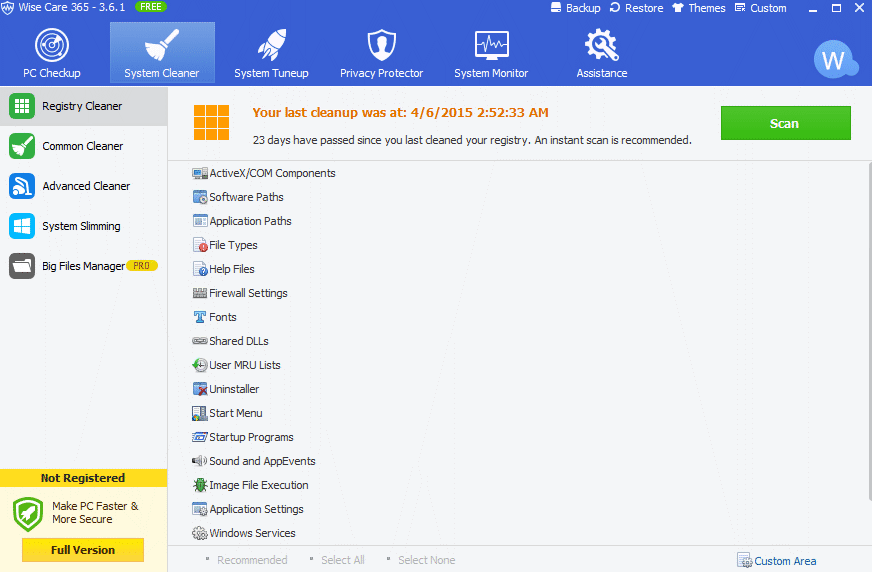This screenshot has height=572, width=872.
Task: Click the Windows Services gear icon
Action: point(200,533)
